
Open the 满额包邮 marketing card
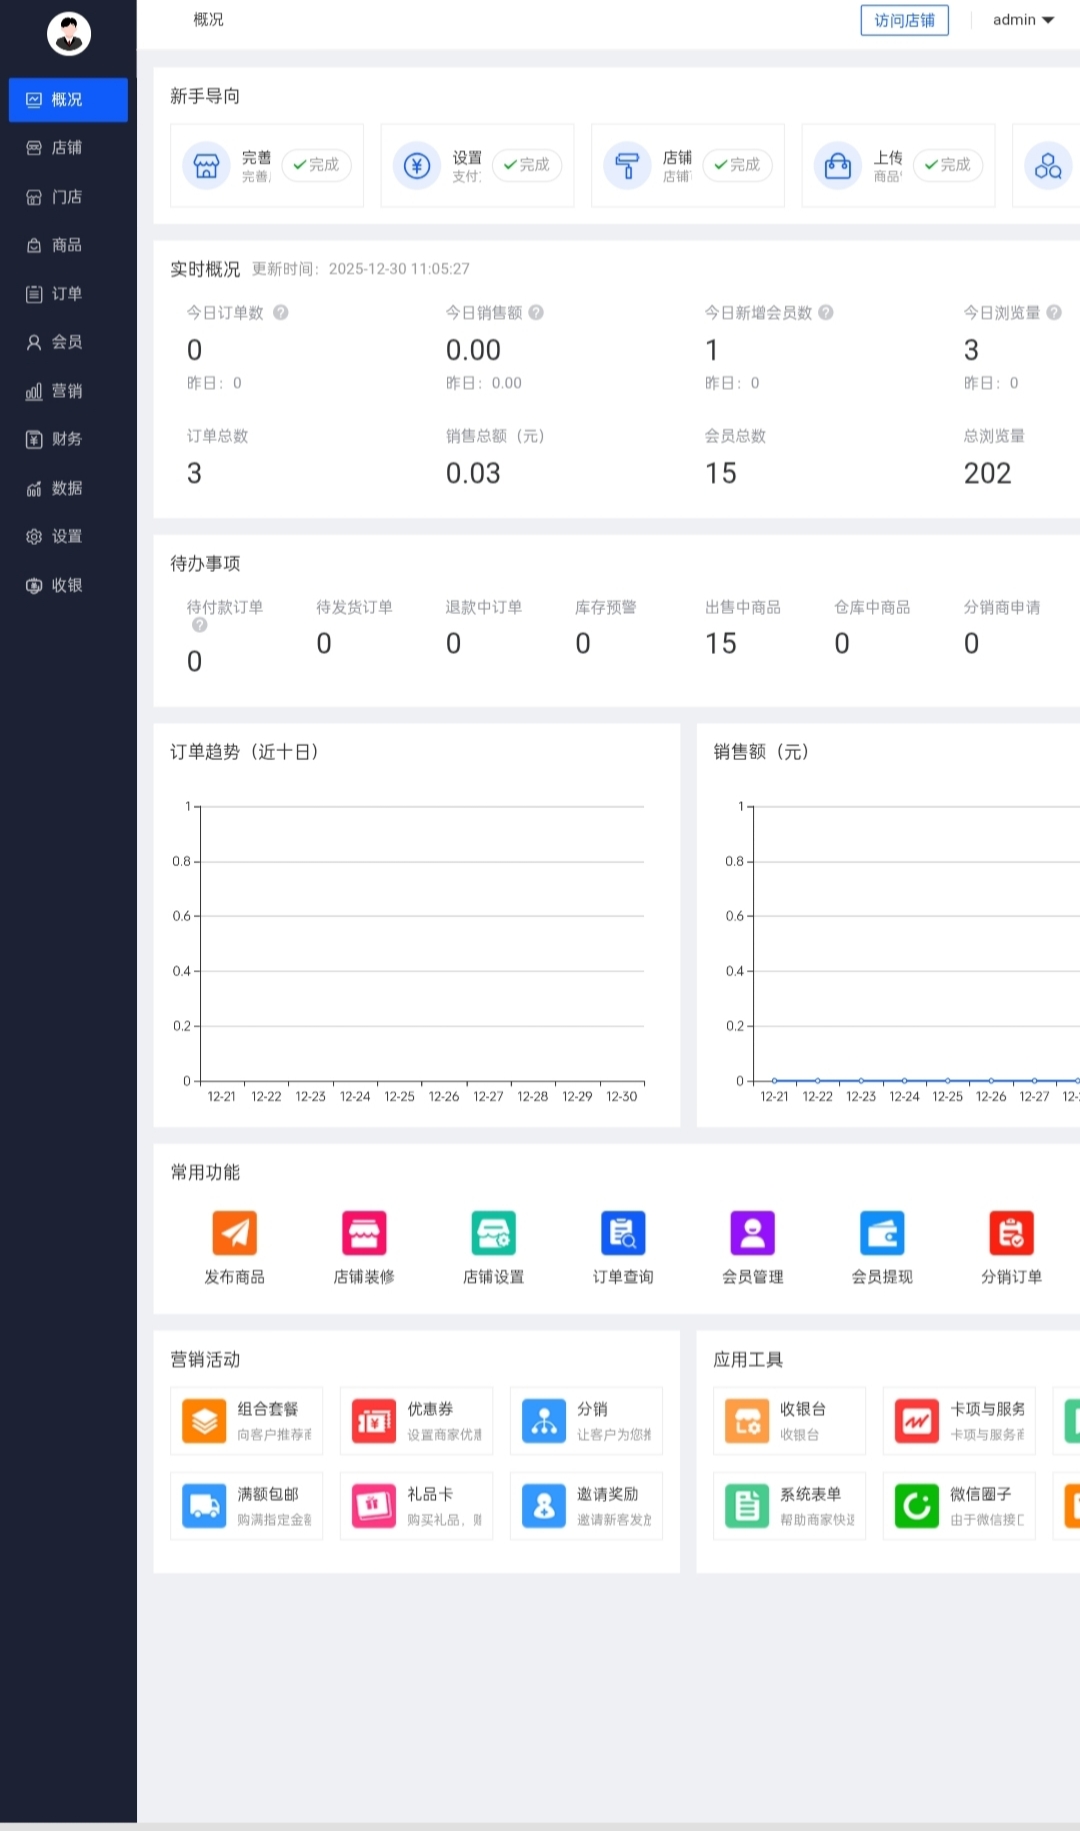click(x=246, y=1505)
